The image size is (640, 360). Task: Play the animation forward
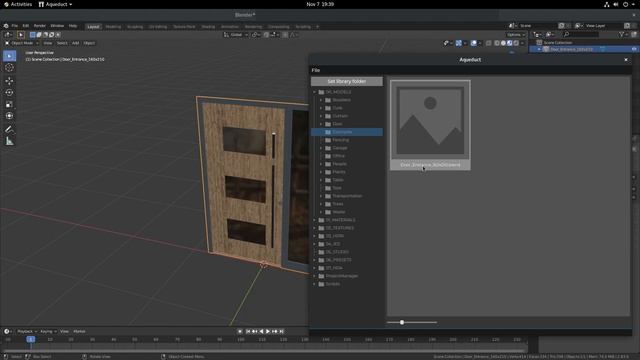[x=268, y=331]
